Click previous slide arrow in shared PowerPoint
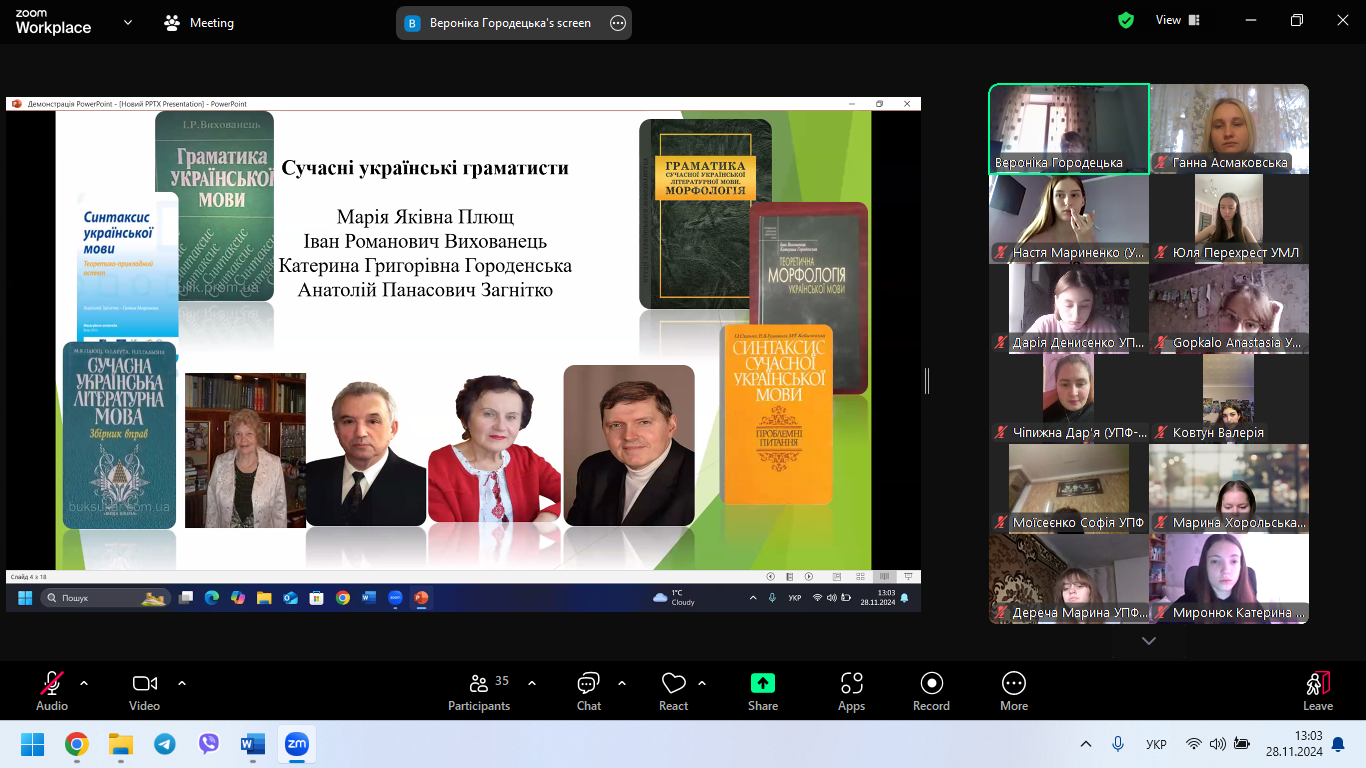Screen dimensions: 1366x768 click(x=771, y=577)
